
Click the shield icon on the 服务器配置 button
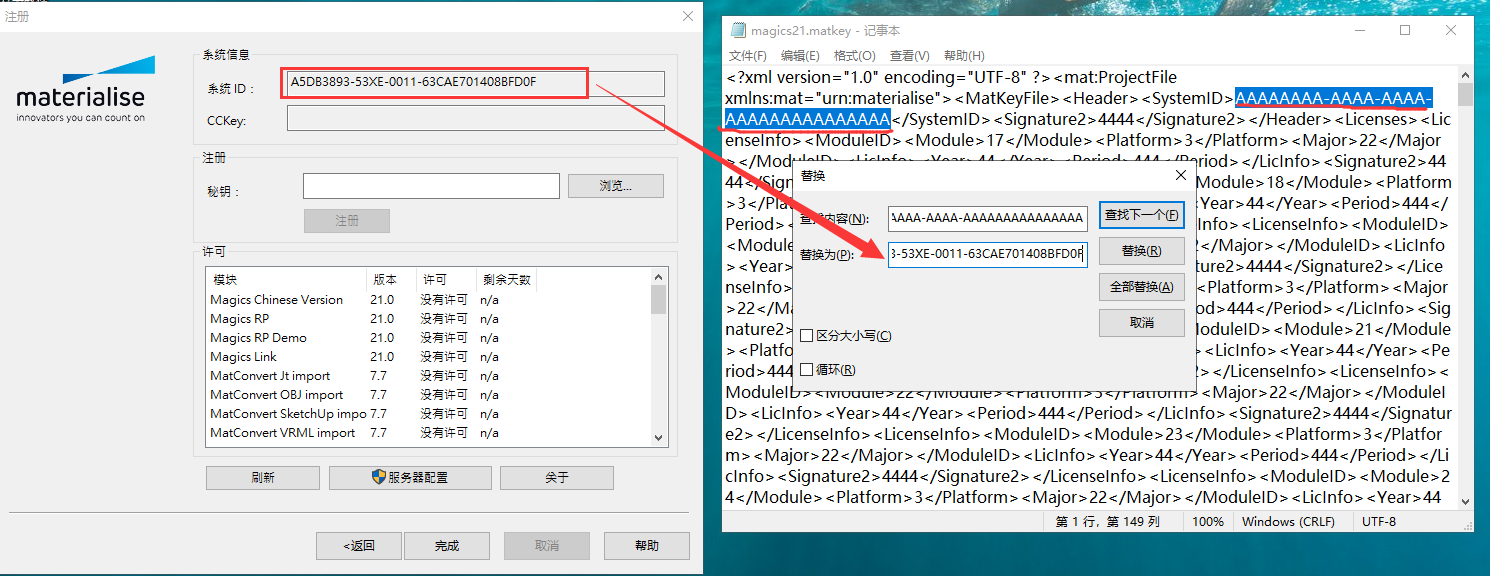[x=379, y=477]
